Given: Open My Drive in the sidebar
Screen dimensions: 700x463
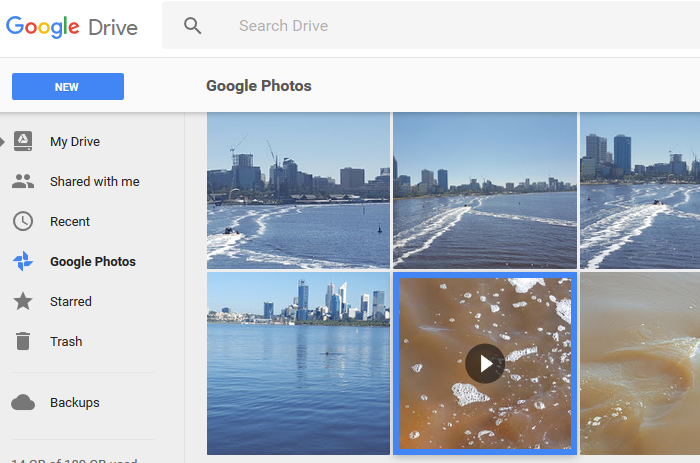Looking at the screenshot, I should click(75, 142).
